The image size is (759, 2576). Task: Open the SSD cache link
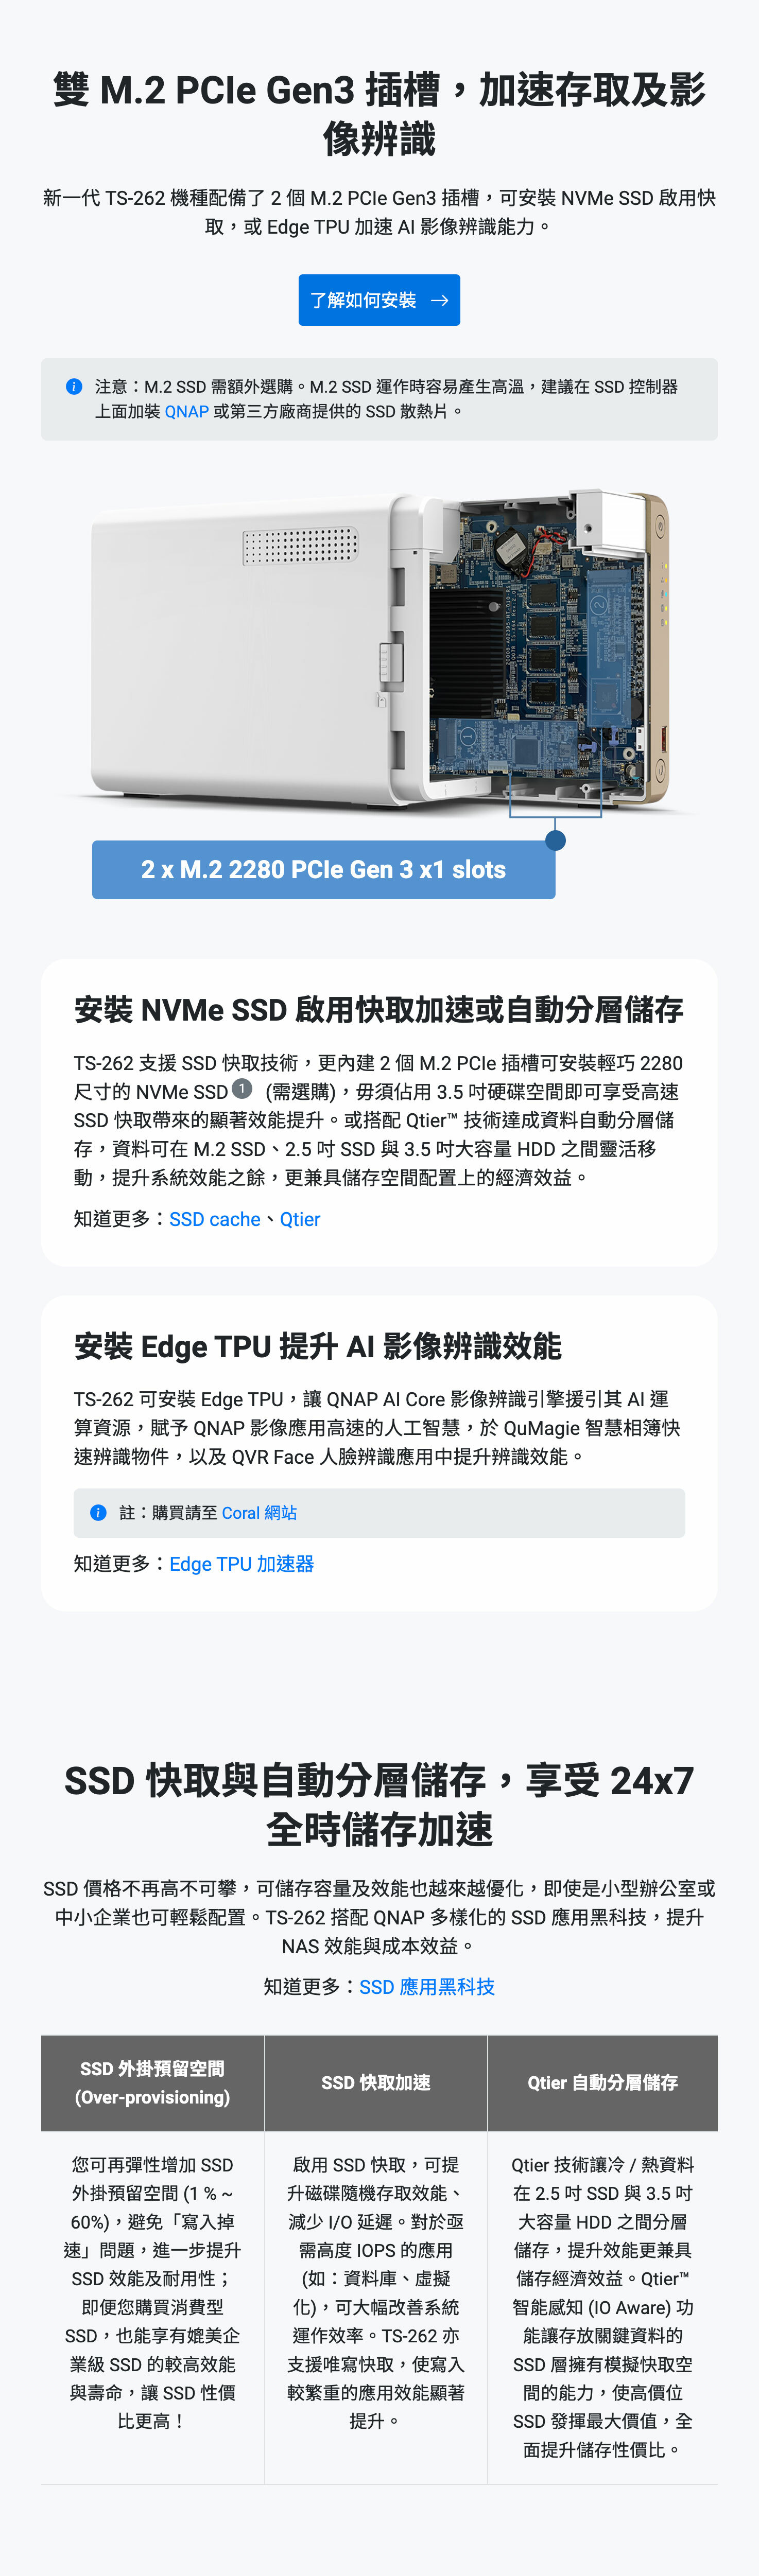click(214, 1219)
